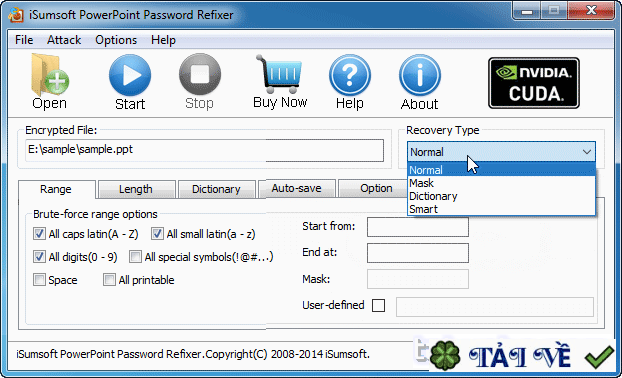This screenshot has width=622, height=378.
Task: Click the grey Stop icon
Action: [200, 75]
